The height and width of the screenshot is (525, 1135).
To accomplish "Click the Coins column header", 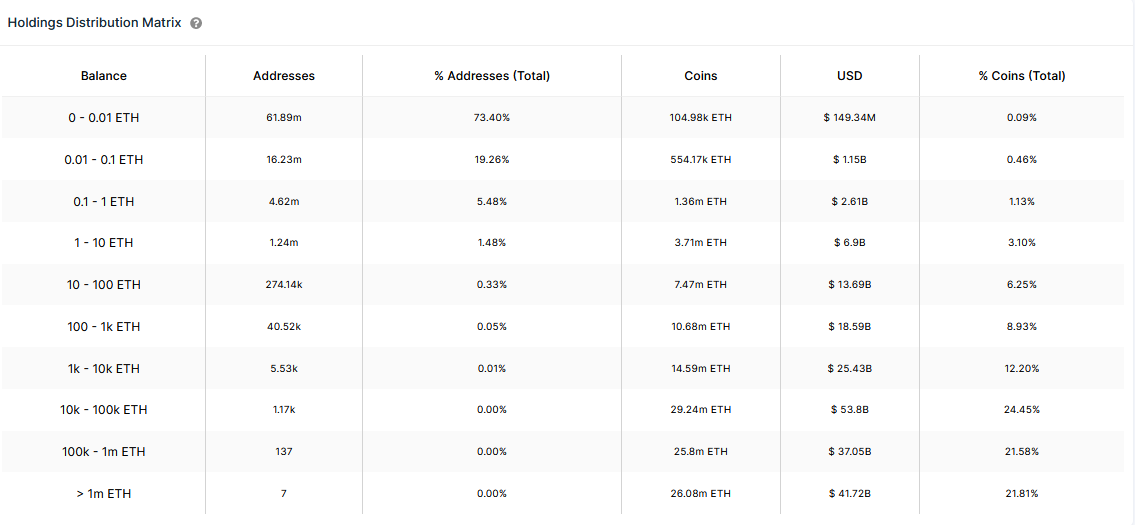I will pos(700,75).
